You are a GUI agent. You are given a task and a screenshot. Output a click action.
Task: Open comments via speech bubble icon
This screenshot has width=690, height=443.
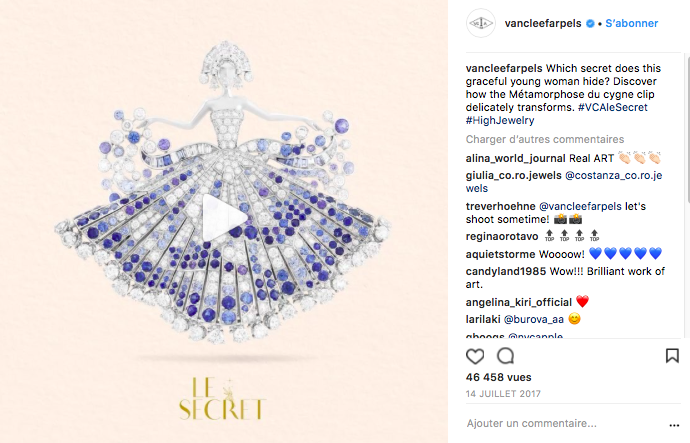coord(505,356)
